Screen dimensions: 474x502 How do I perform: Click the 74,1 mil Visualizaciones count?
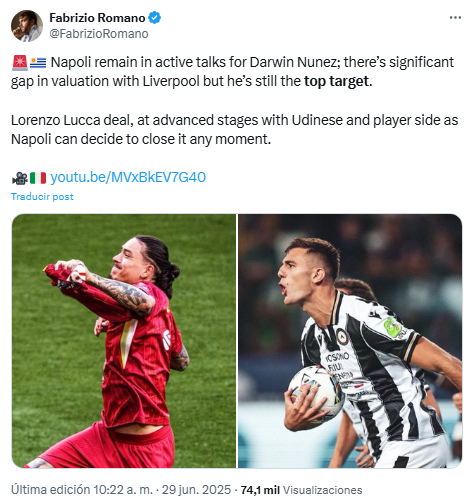[301, 490]
